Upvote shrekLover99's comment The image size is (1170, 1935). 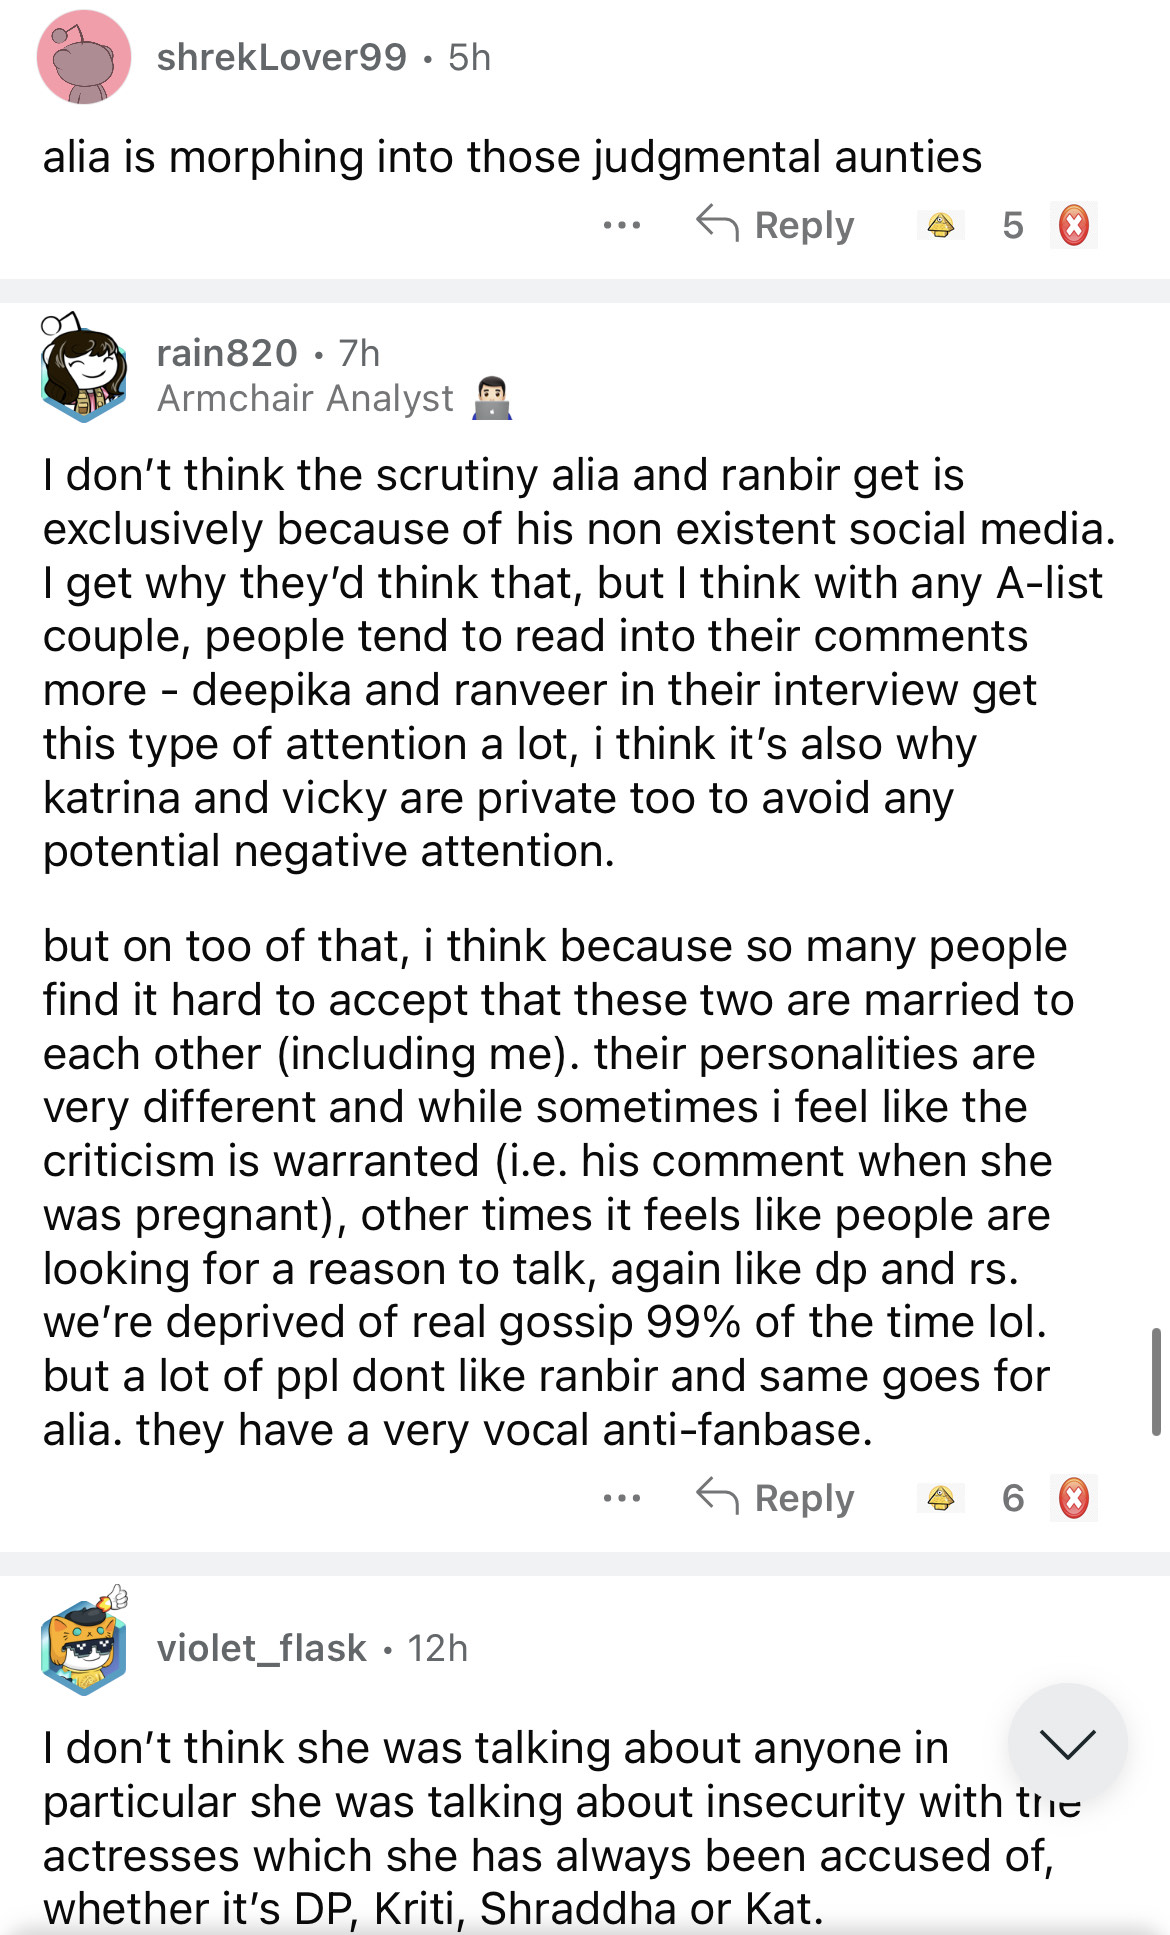pos(940,225)
